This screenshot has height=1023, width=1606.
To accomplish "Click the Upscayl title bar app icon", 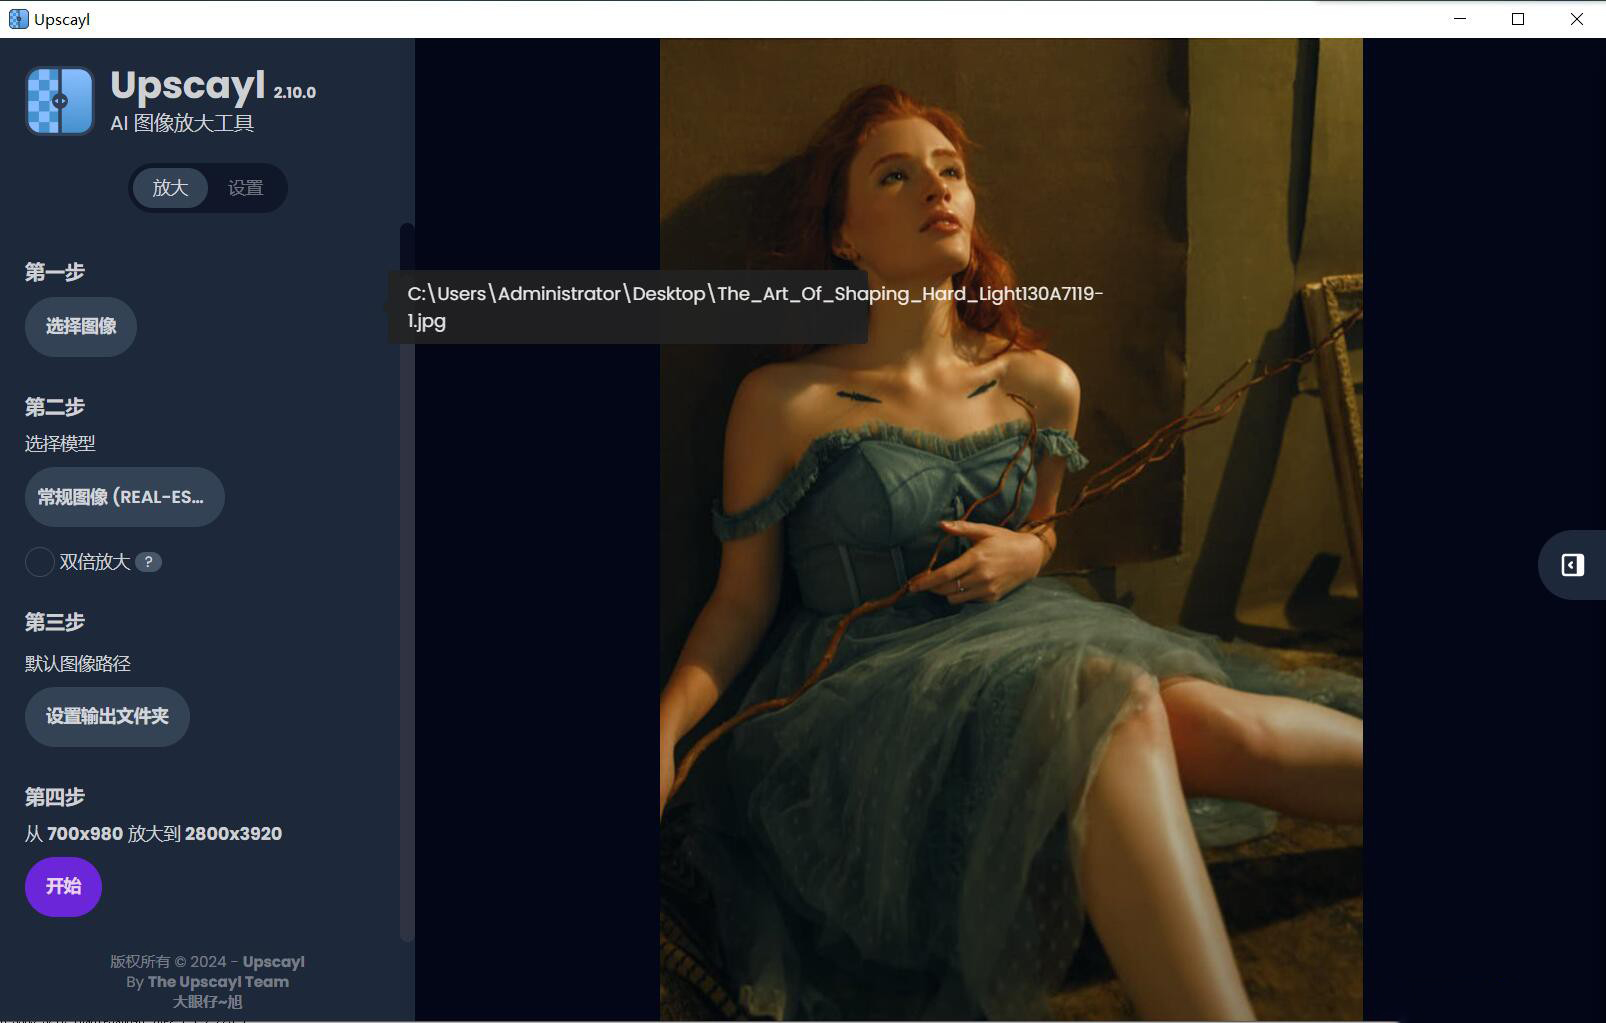I will 18,19.
